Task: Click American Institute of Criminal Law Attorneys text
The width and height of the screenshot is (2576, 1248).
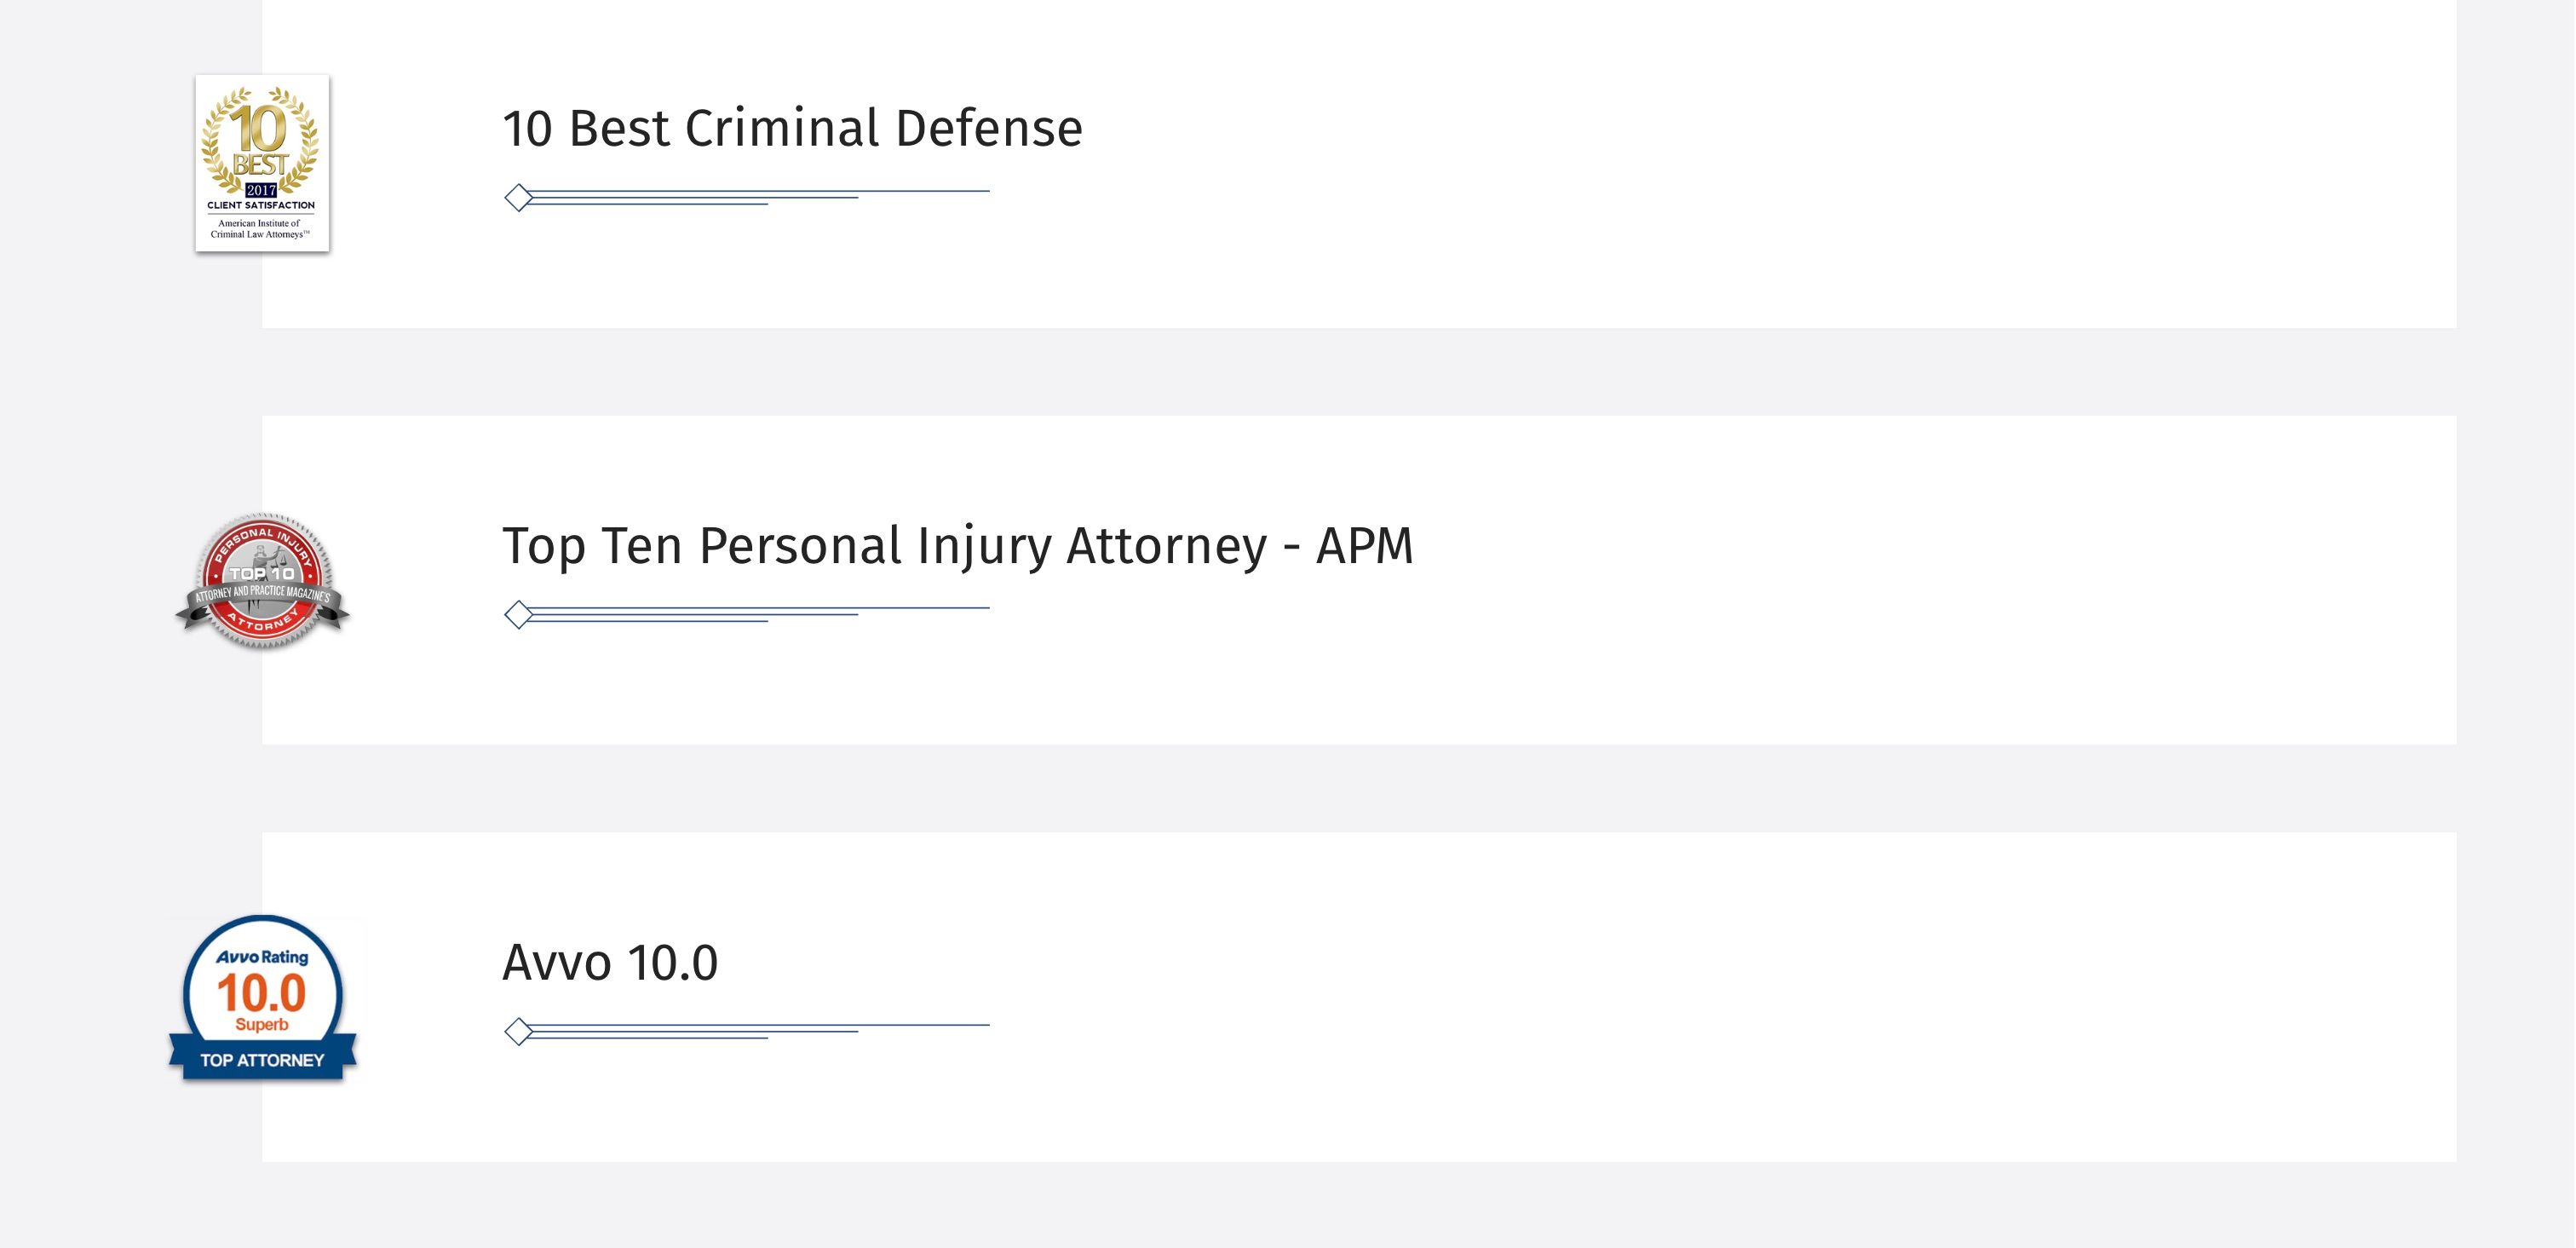Action: (x=260, y=229)
